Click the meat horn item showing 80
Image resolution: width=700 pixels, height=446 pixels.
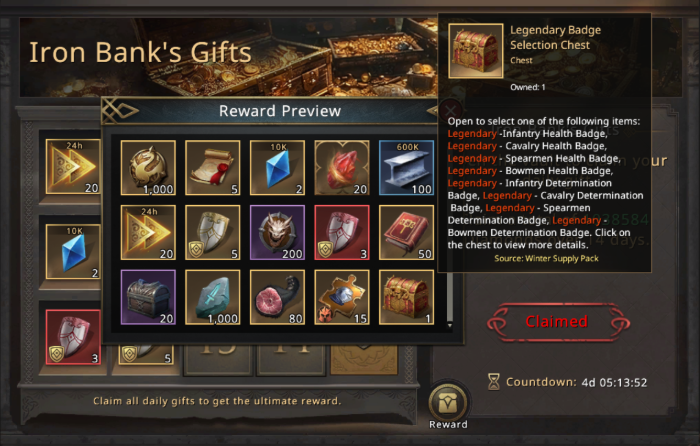pyautogui.click(x=277, y=297)
